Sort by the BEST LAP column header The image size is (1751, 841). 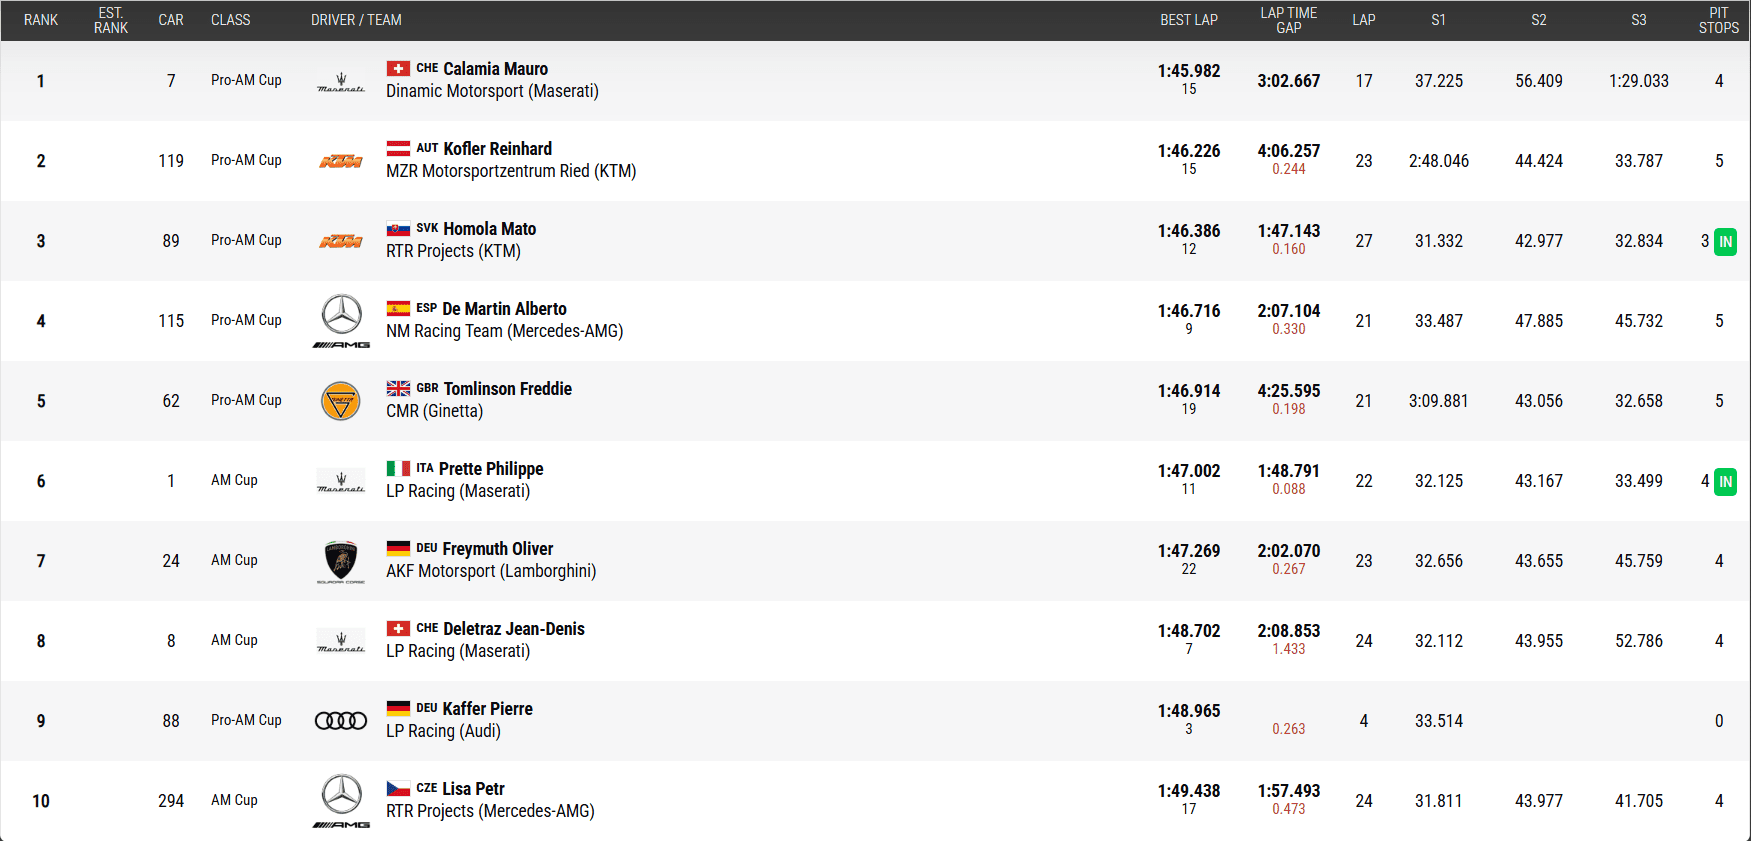(x=1188, y=20)
